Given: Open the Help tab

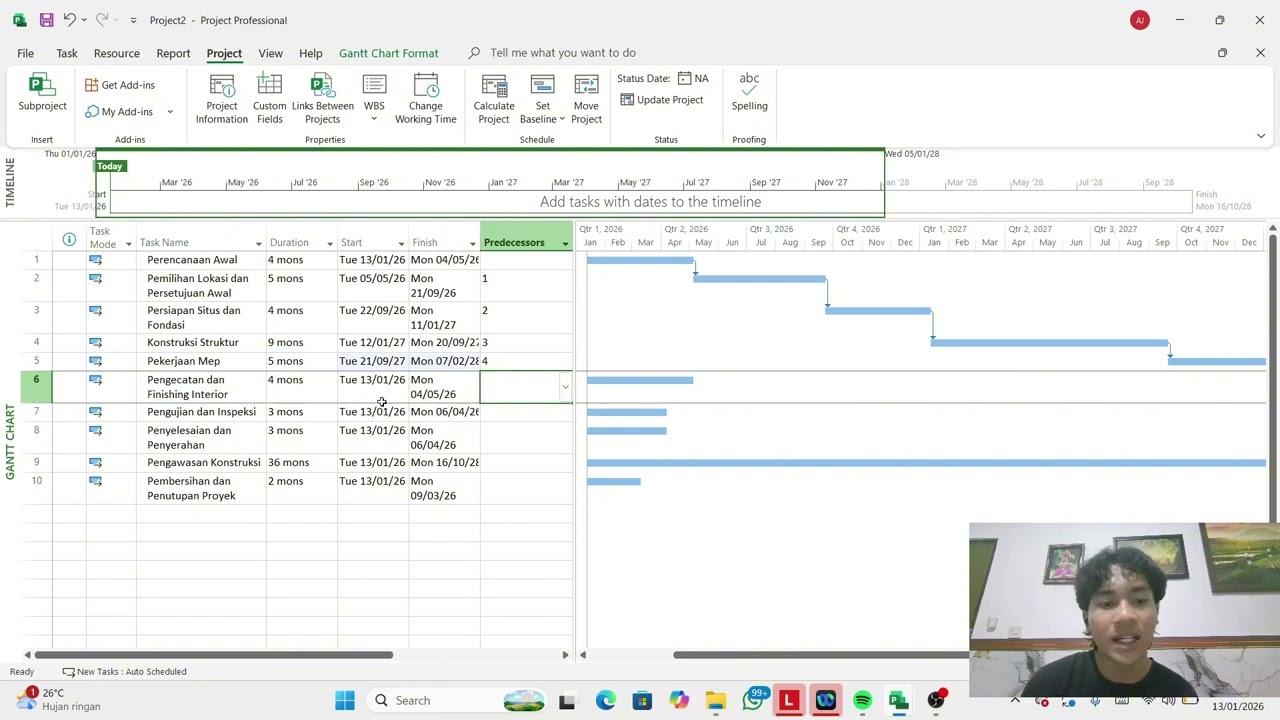Looking at the screenshot, I should coord(310,53).
